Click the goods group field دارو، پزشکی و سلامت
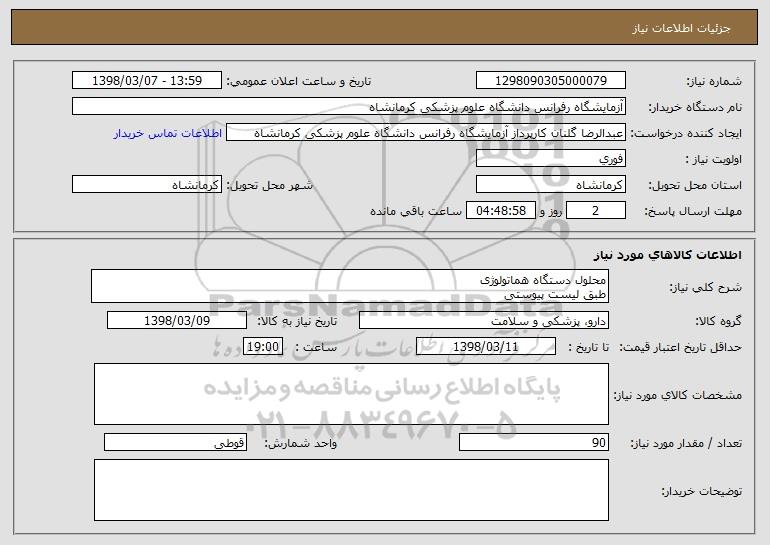The width and height of the screenshot is (770, 545). (484, 320)
